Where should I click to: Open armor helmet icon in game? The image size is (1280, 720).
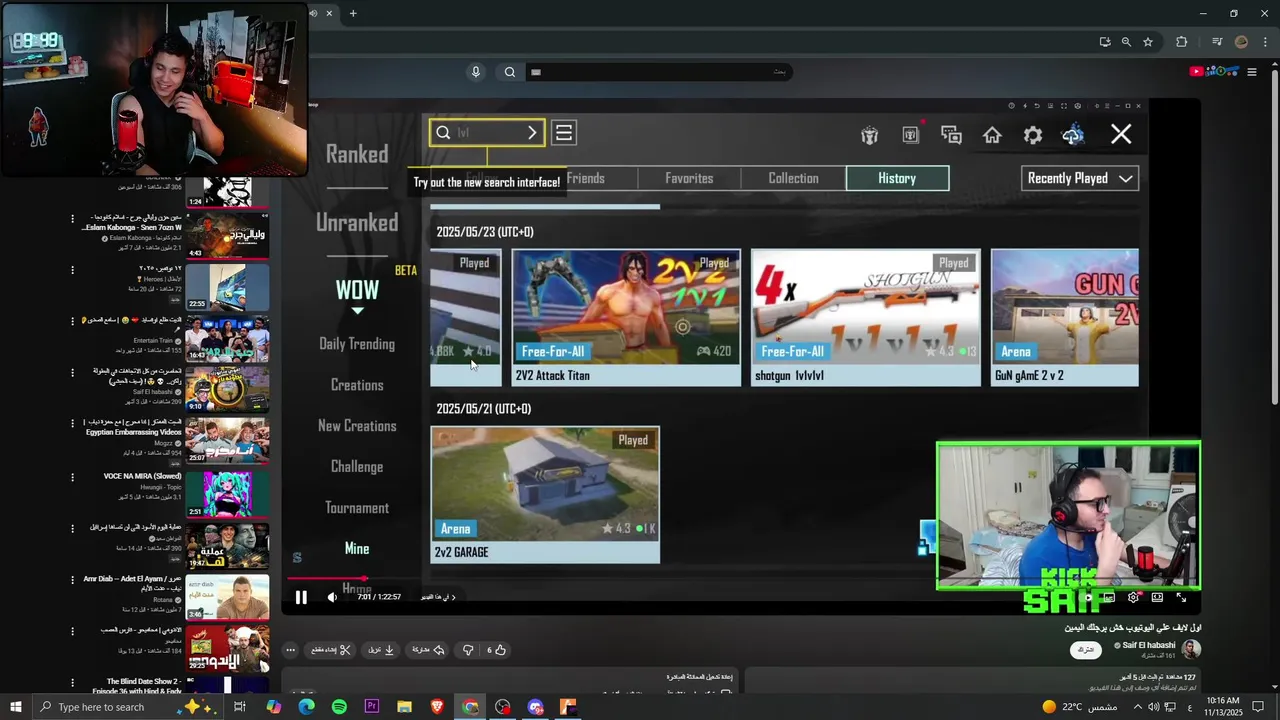click(x=869, y=135)
